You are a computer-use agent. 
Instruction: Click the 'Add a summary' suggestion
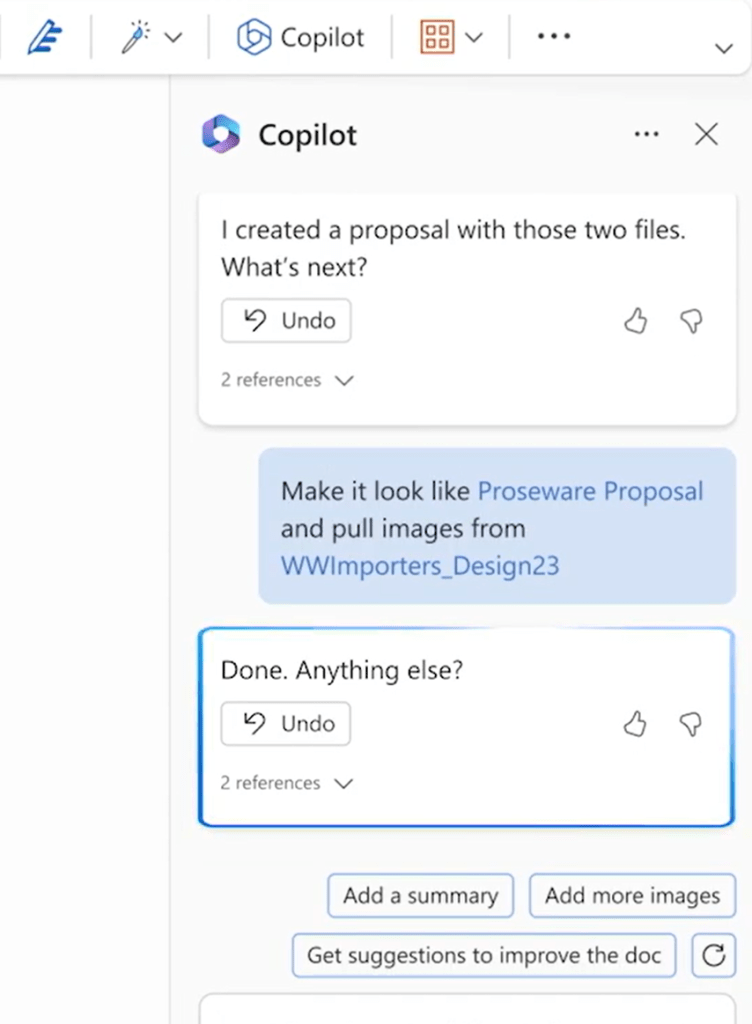420,896
